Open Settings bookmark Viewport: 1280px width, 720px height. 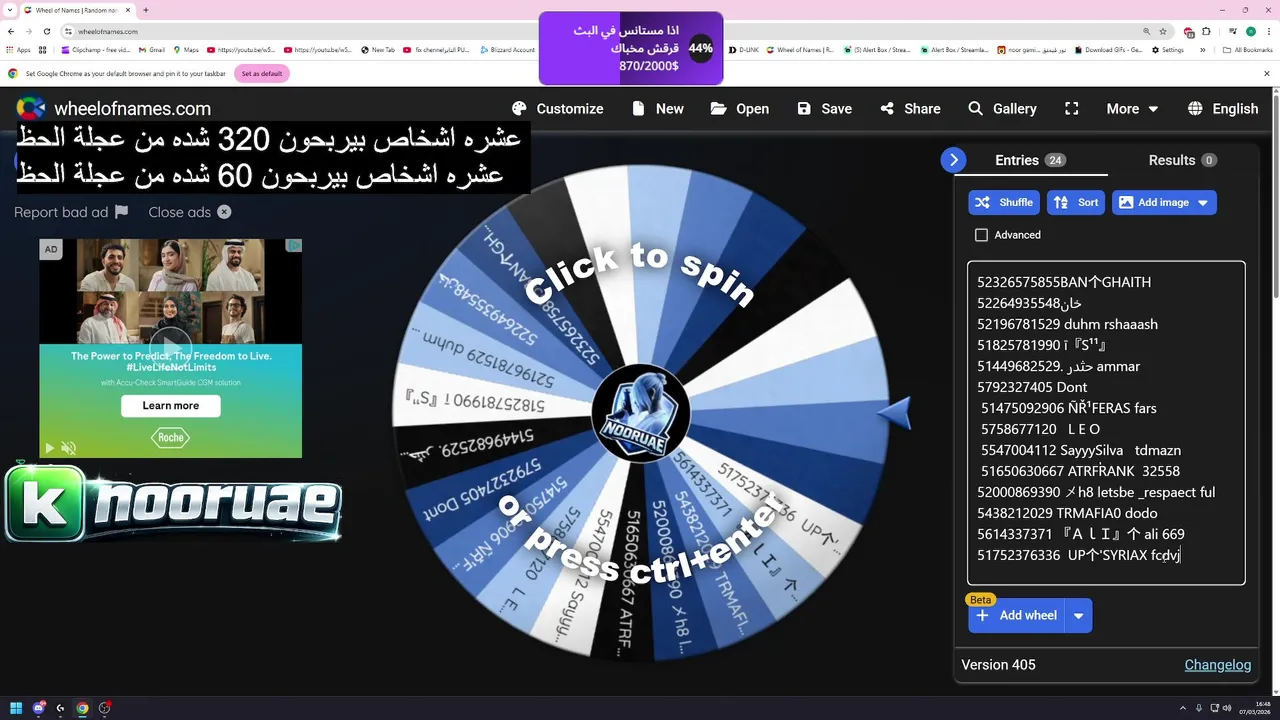click(x=1167, y=50)
